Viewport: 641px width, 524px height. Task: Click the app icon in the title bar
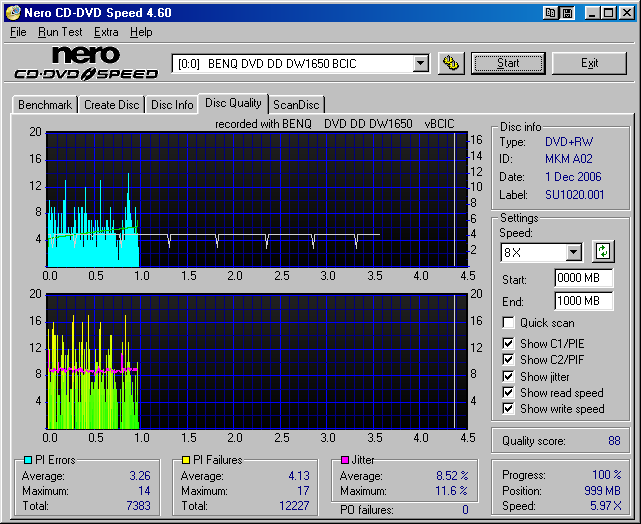[13, 12]
